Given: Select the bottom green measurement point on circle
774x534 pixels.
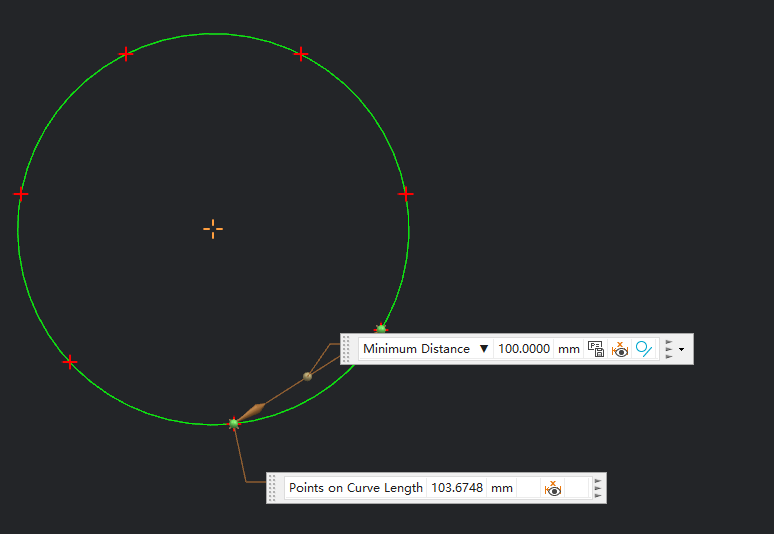Looking at the screenshot, I should pos(234,423).
